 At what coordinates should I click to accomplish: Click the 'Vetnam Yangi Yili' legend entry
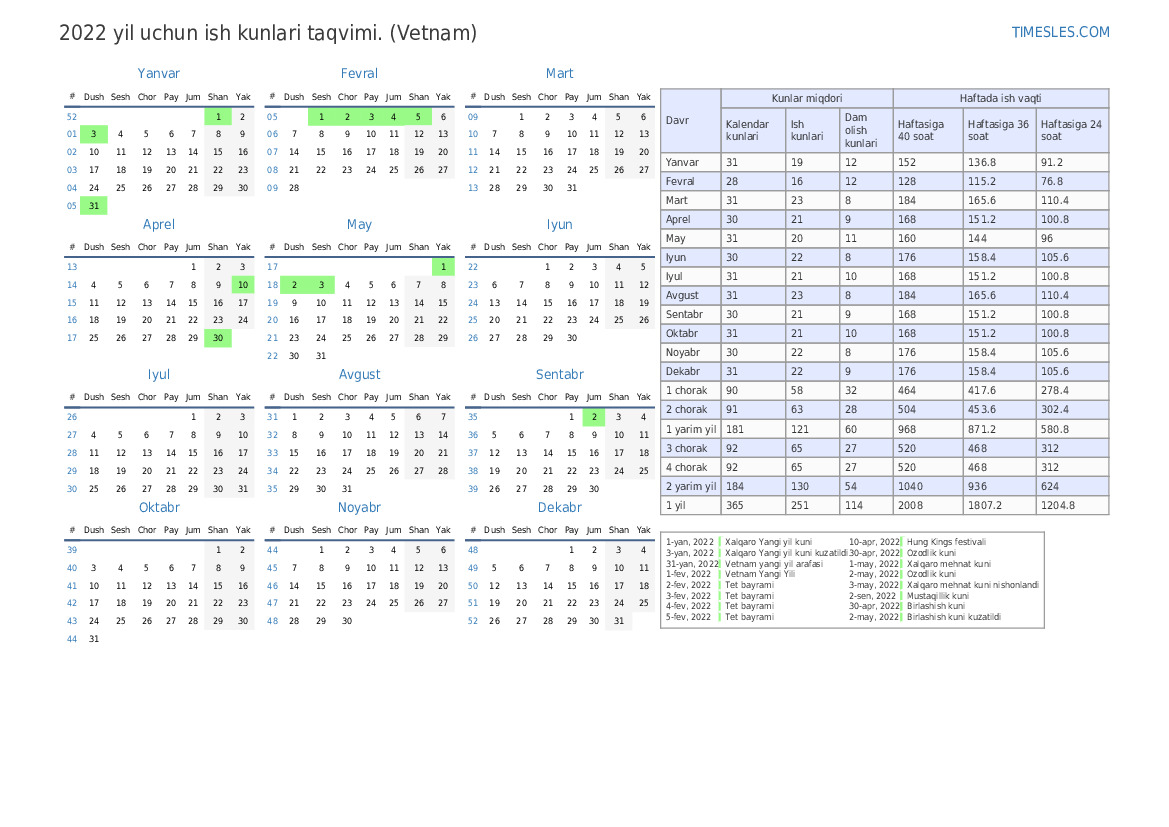[x=760, y=574]
